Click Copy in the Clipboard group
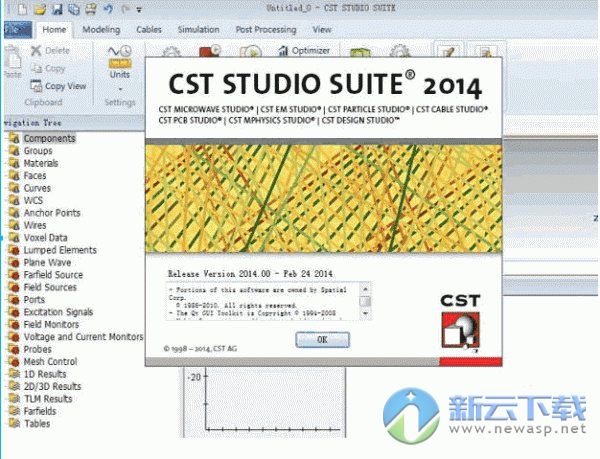 pos(48,69)
